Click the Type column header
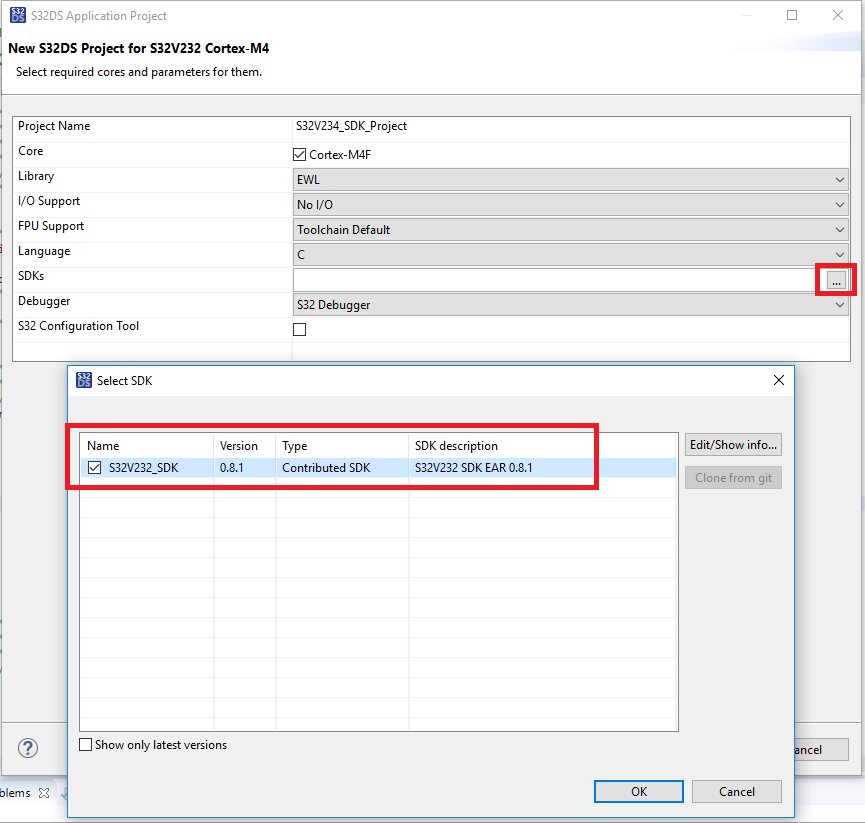Screen dimensions: 865x823 342,446
